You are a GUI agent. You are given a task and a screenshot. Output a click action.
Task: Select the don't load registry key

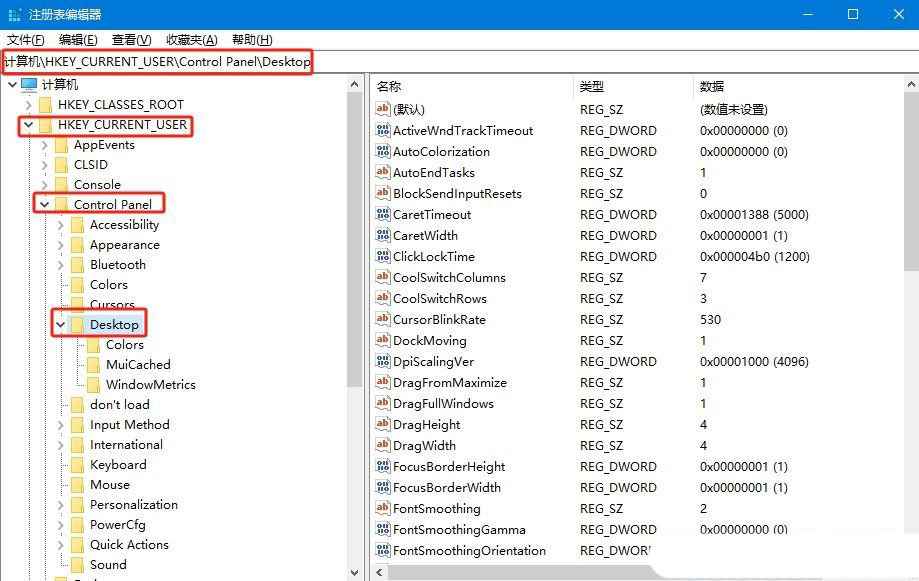click(121, 404)
